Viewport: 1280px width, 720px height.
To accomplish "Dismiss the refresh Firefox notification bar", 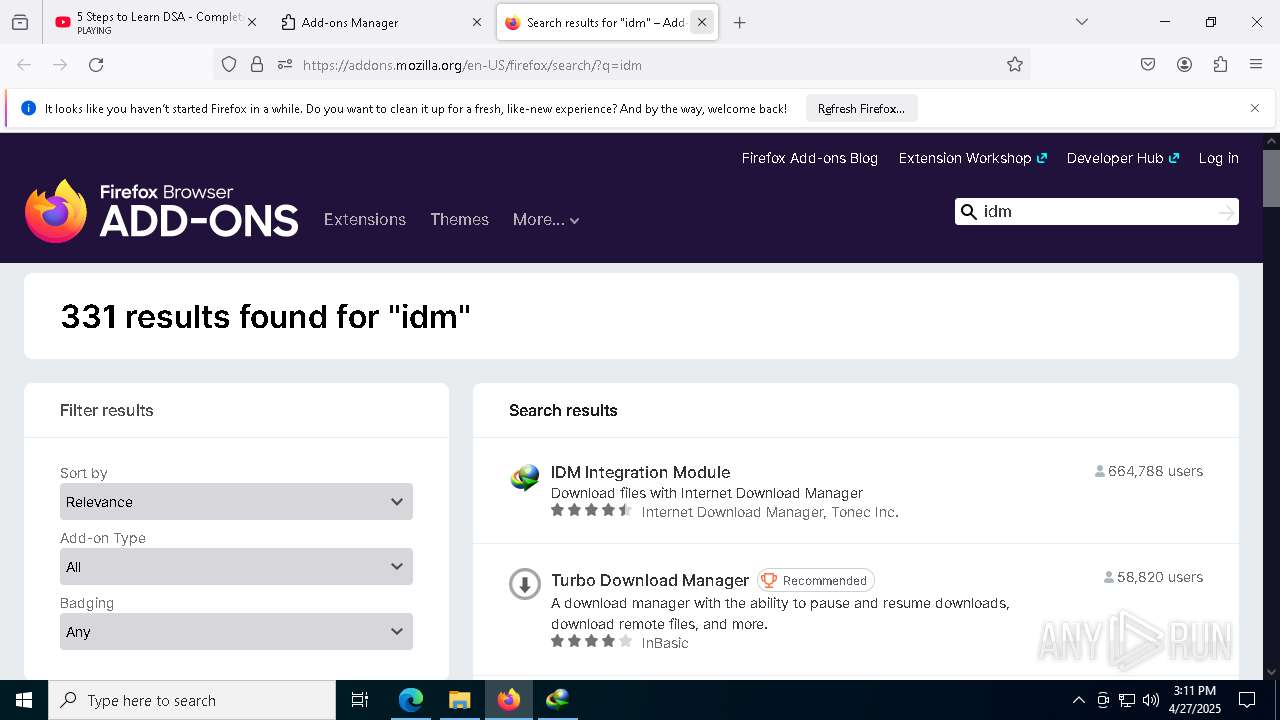I will click(1255, 108).
